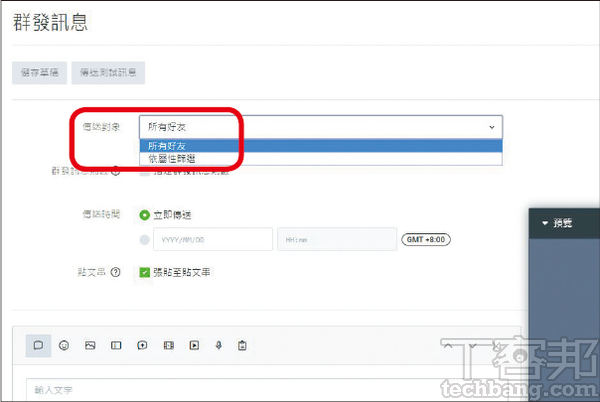Click the 儲存草稿 button
This screenshot has height=402, width=600.
39,73
